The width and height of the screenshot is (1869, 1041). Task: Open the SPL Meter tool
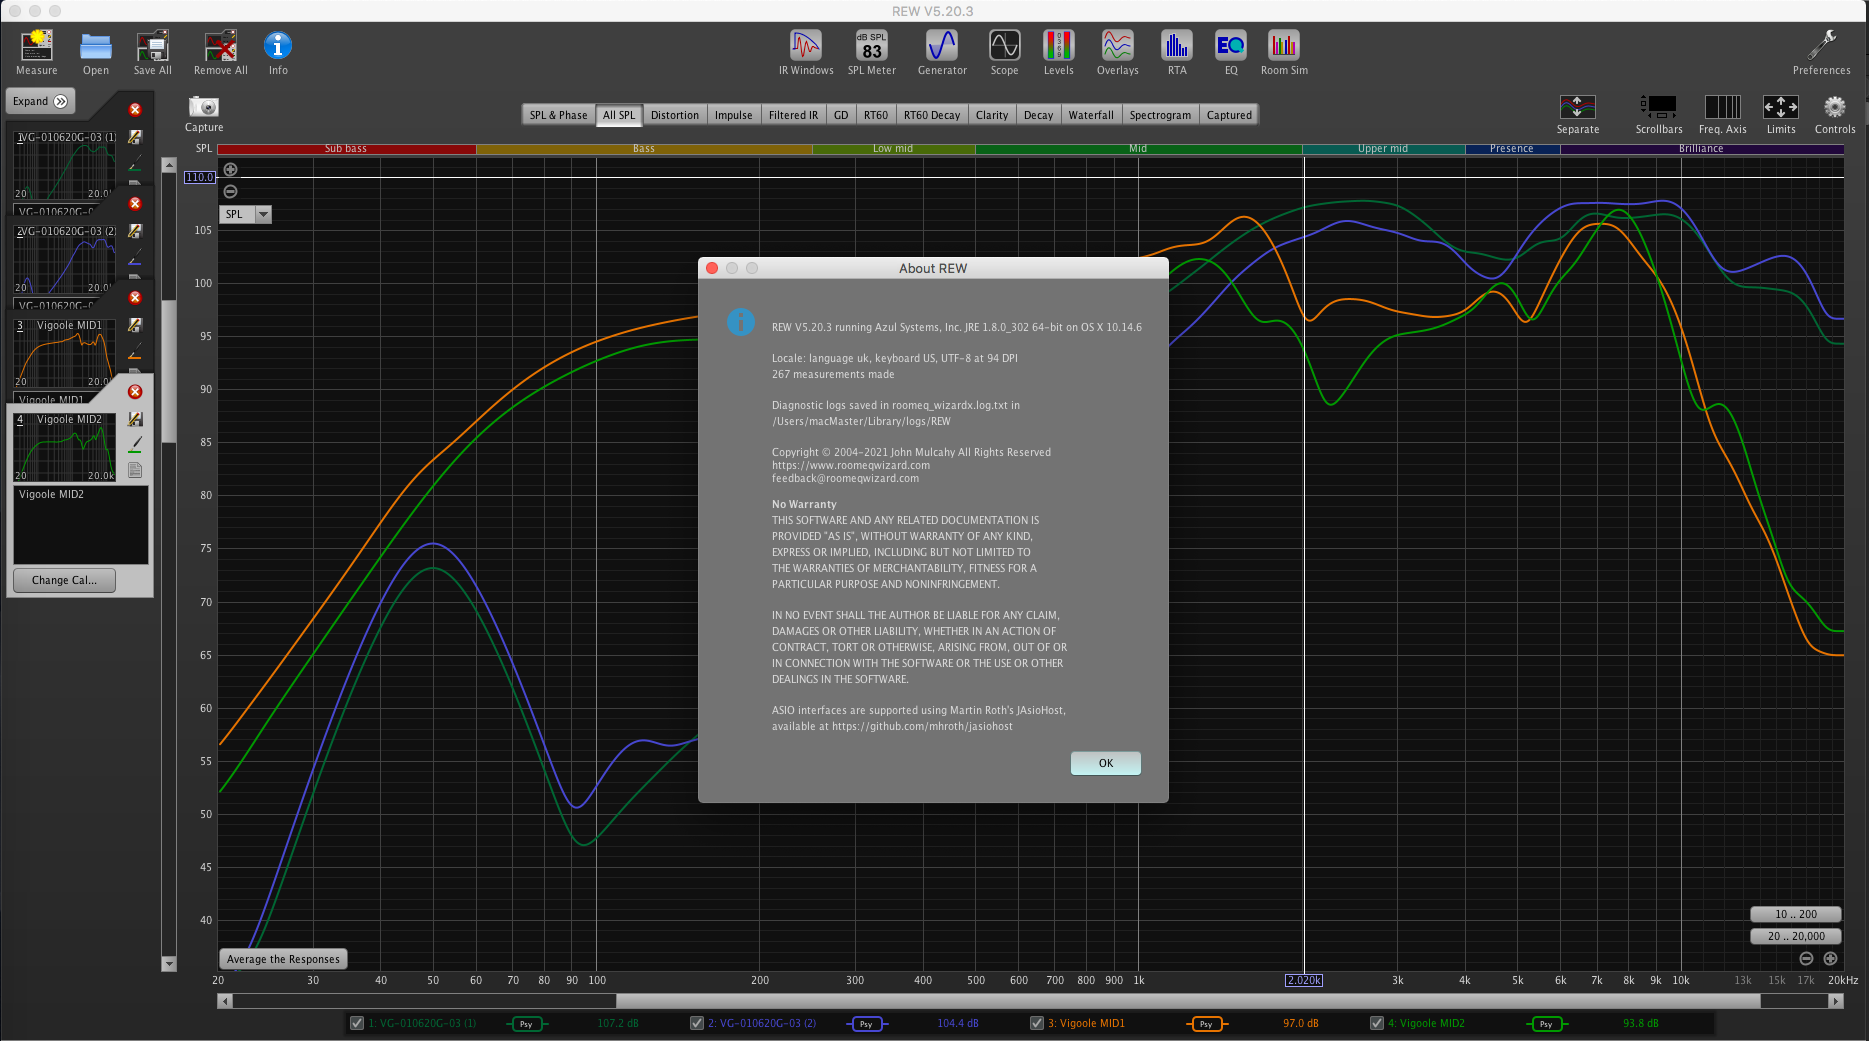(871, 47)
